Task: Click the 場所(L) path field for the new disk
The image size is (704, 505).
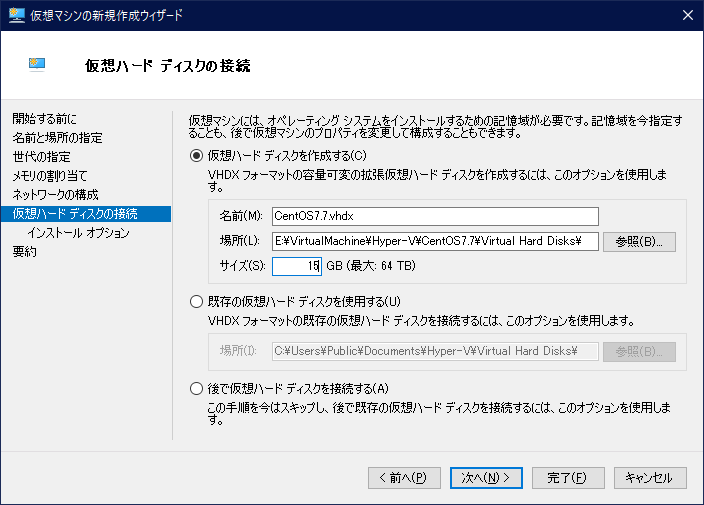Action: [x=435, y=242]
